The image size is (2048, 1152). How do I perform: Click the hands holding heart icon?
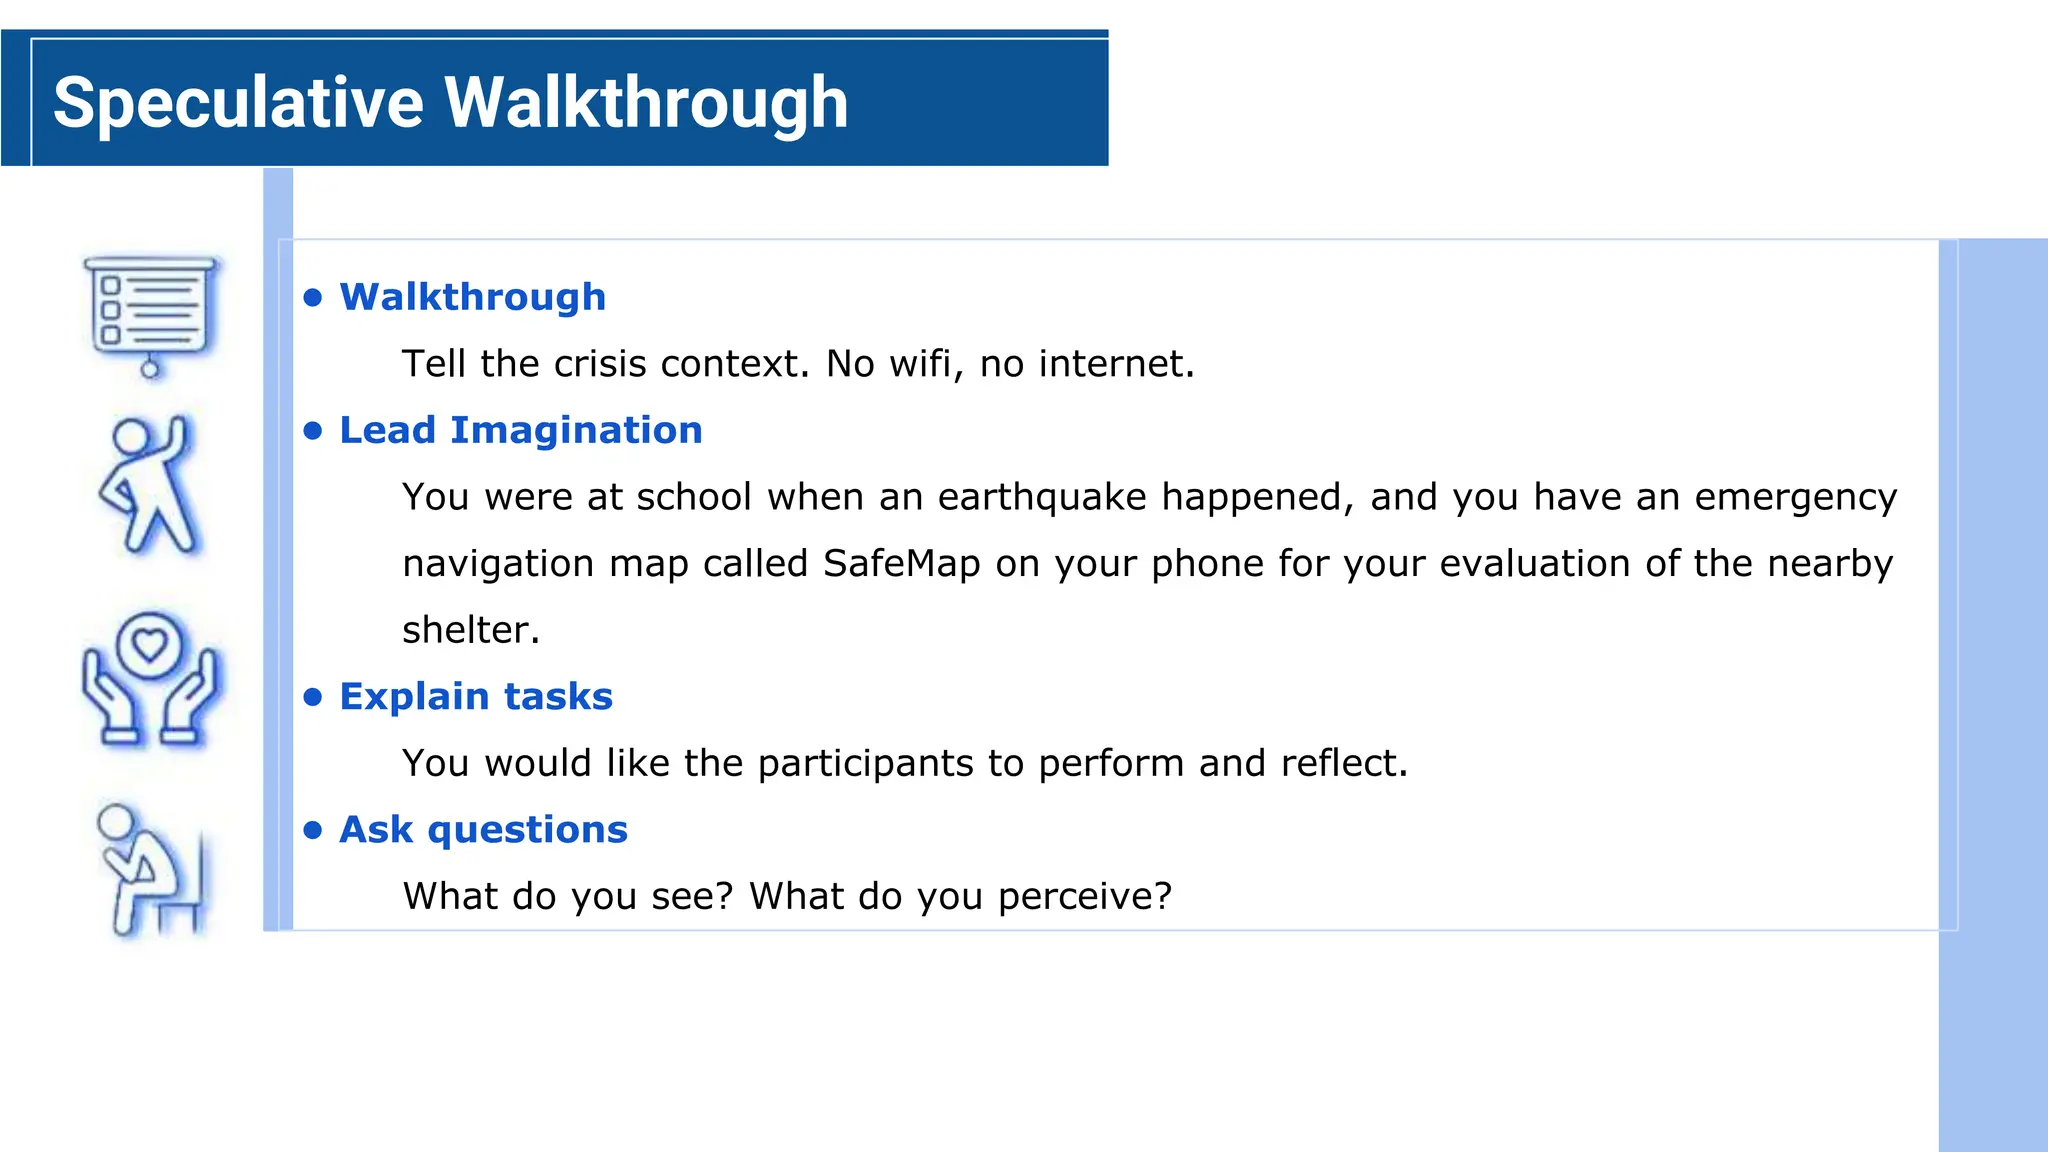[150, 680]
